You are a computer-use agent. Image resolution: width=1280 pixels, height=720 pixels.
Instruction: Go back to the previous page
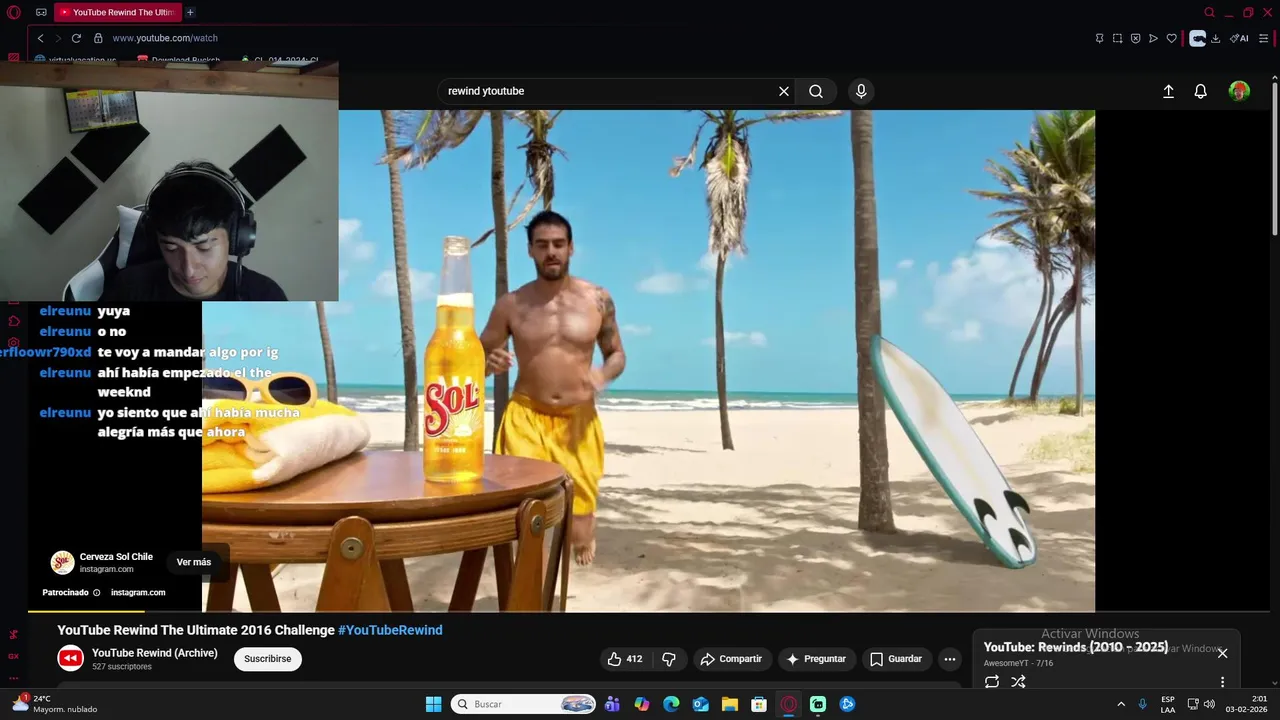40,38
